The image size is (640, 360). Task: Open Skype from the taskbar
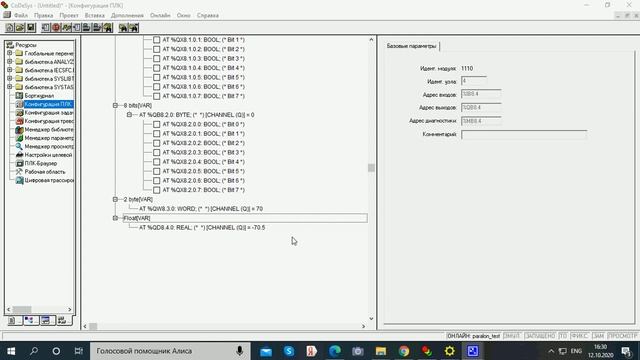tap(289, 351)
